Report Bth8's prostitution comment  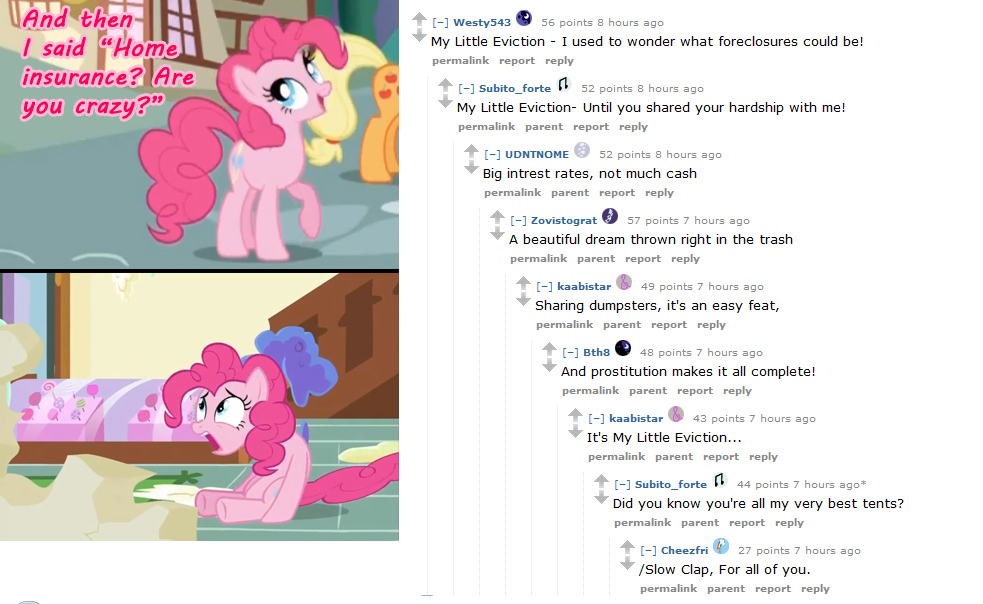695,391
